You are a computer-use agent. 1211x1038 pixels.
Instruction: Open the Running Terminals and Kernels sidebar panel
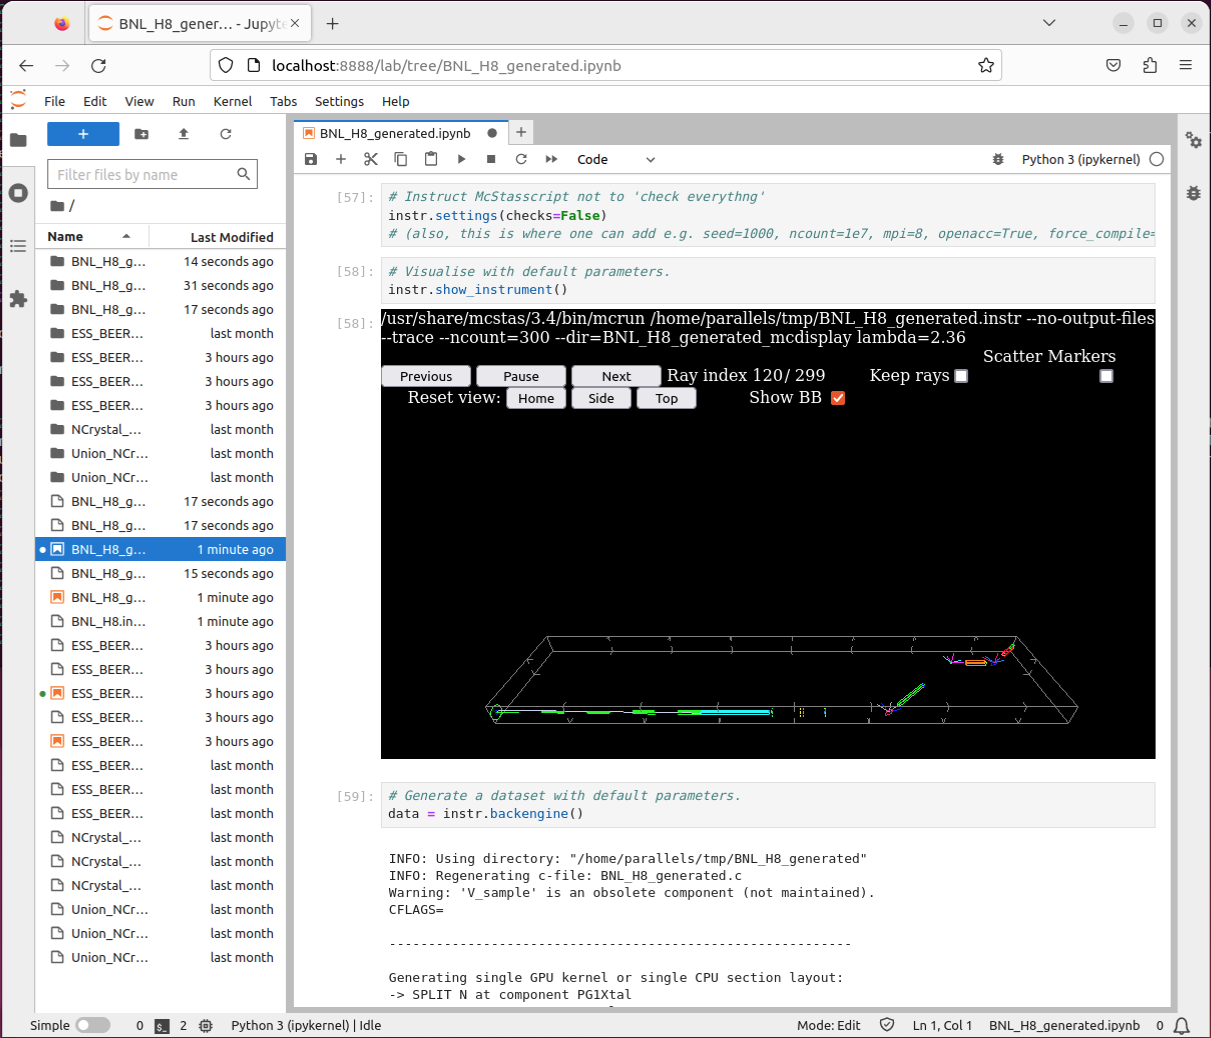point(18,193)
